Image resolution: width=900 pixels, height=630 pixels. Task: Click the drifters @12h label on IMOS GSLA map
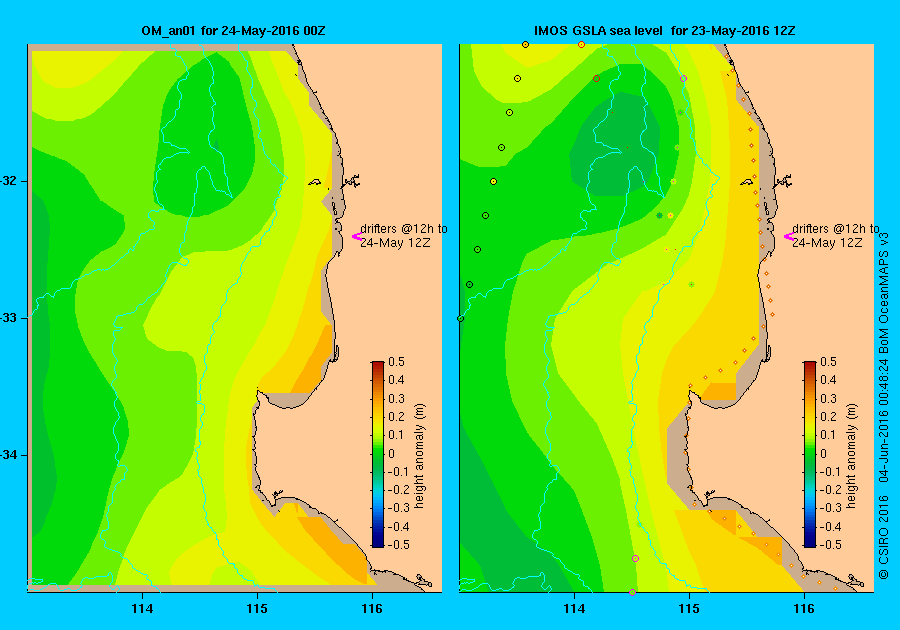[836, 236]
